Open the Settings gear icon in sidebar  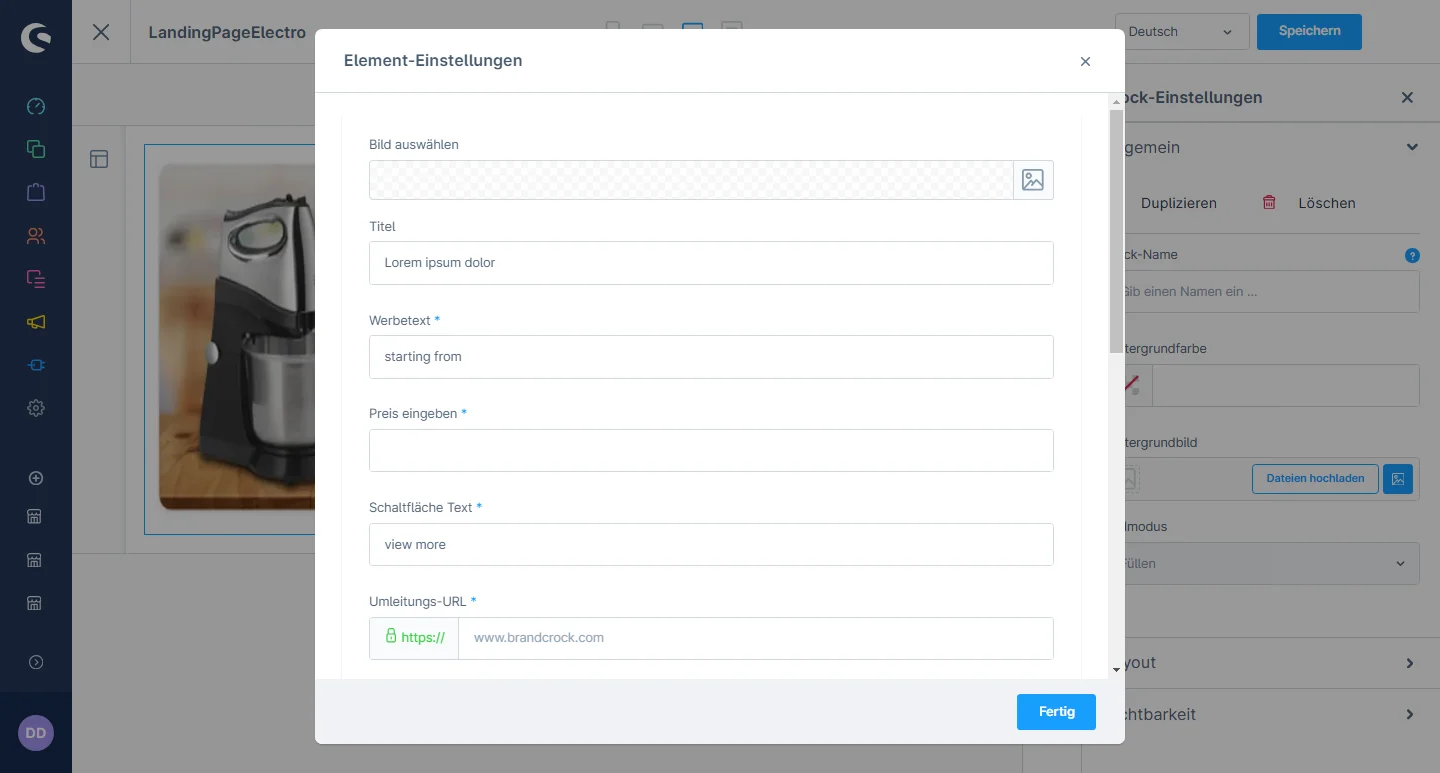click(x=36, y=408)
